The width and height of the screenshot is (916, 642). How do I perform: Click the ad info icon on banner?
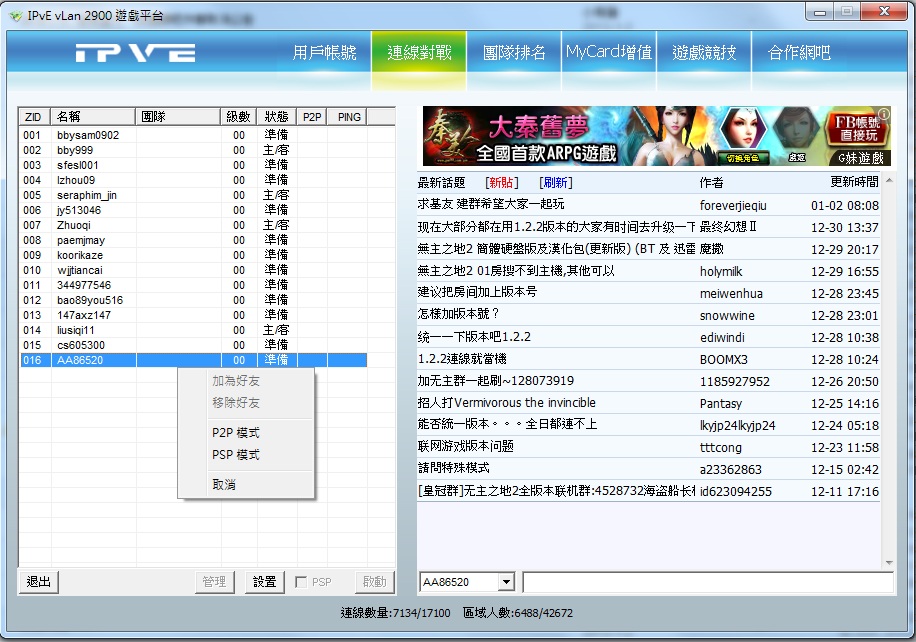(883, 114)
